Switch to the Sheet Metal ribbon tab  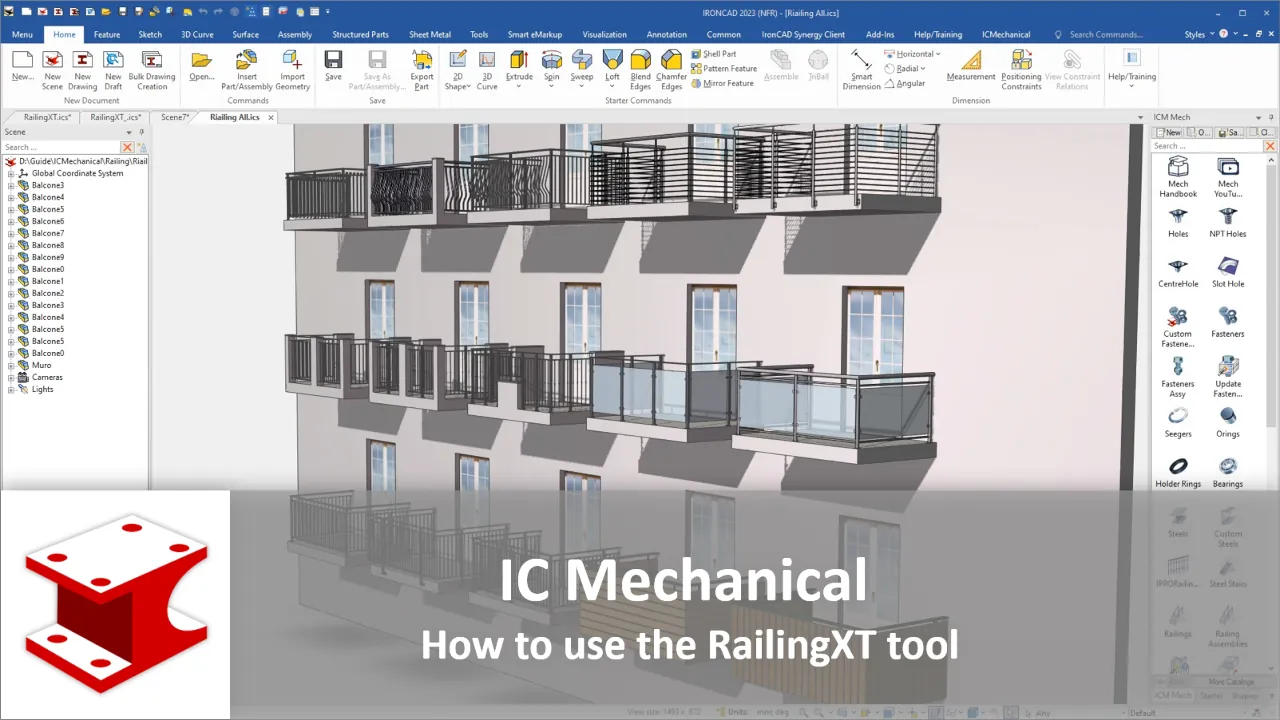[x=430, y=34]
